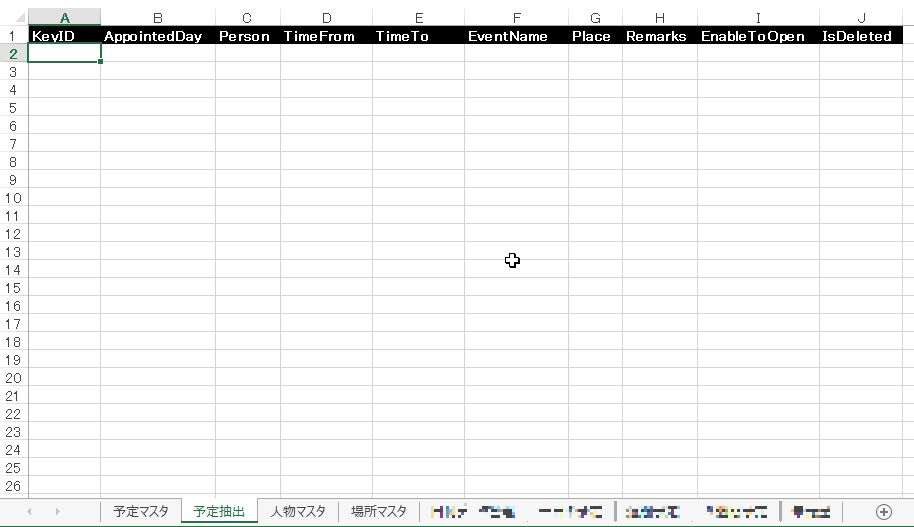Select column I header
This screenshot has width=914, height=527.
click(758, 17)
